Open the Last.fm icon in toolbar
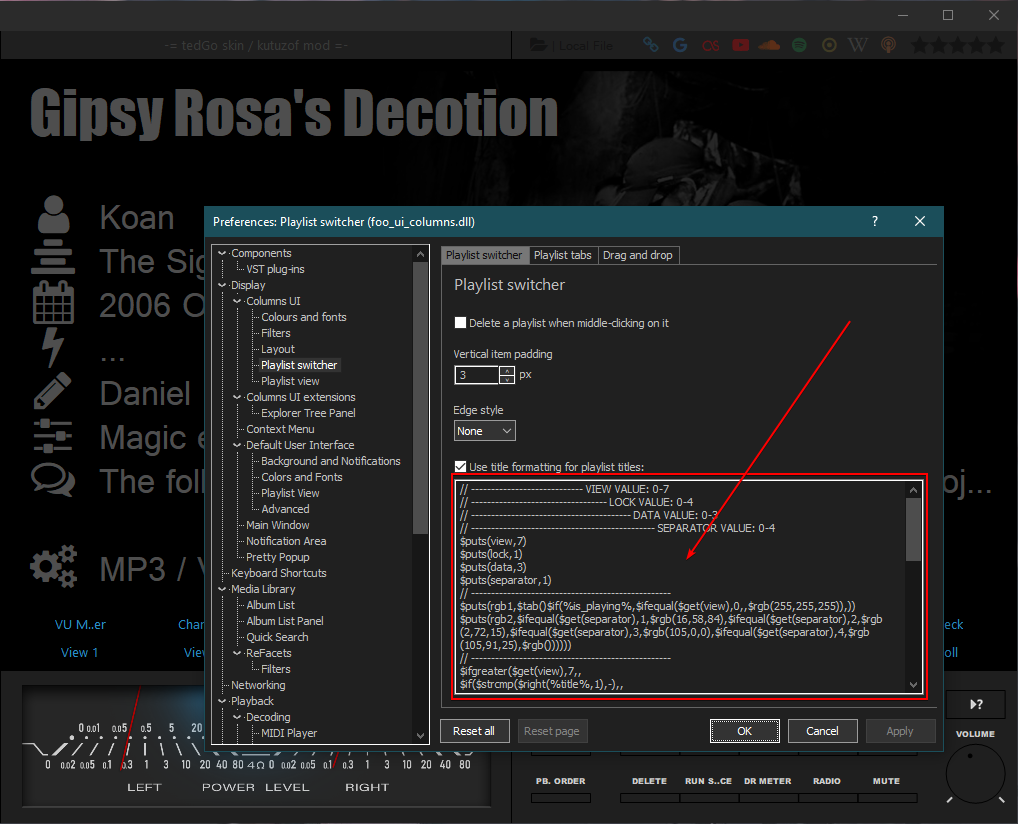The height and width of the screenshot is (824, 1018). point(710,45)
